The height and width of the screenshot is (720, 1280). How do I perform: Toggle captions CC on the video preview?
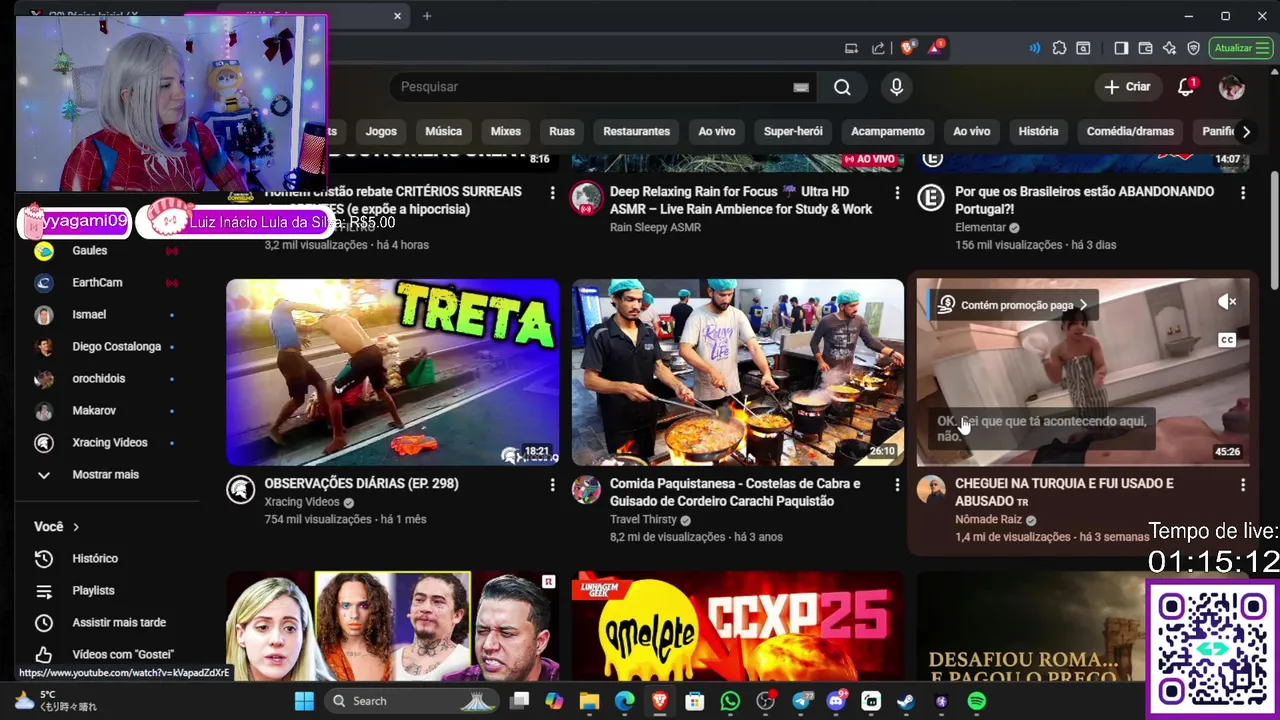[1227, 340]
